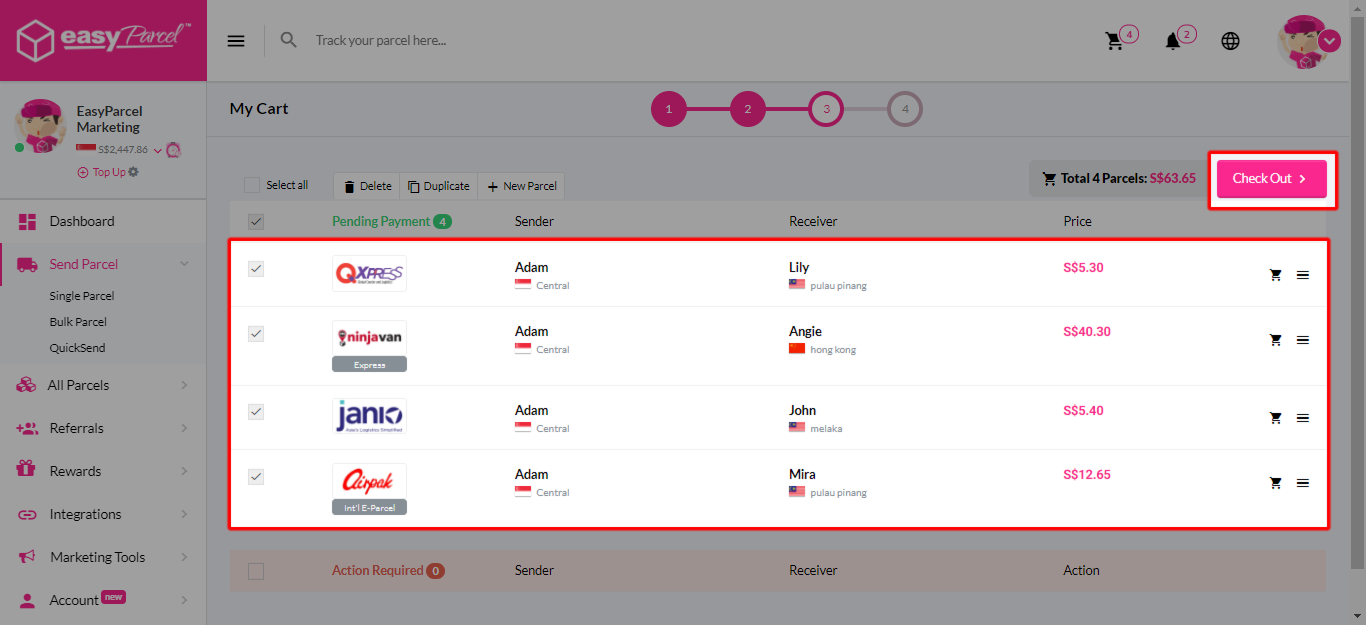Expand the Marketing Tools chevron
This screenshot has width=1366, height=625.
coord(184,557)
